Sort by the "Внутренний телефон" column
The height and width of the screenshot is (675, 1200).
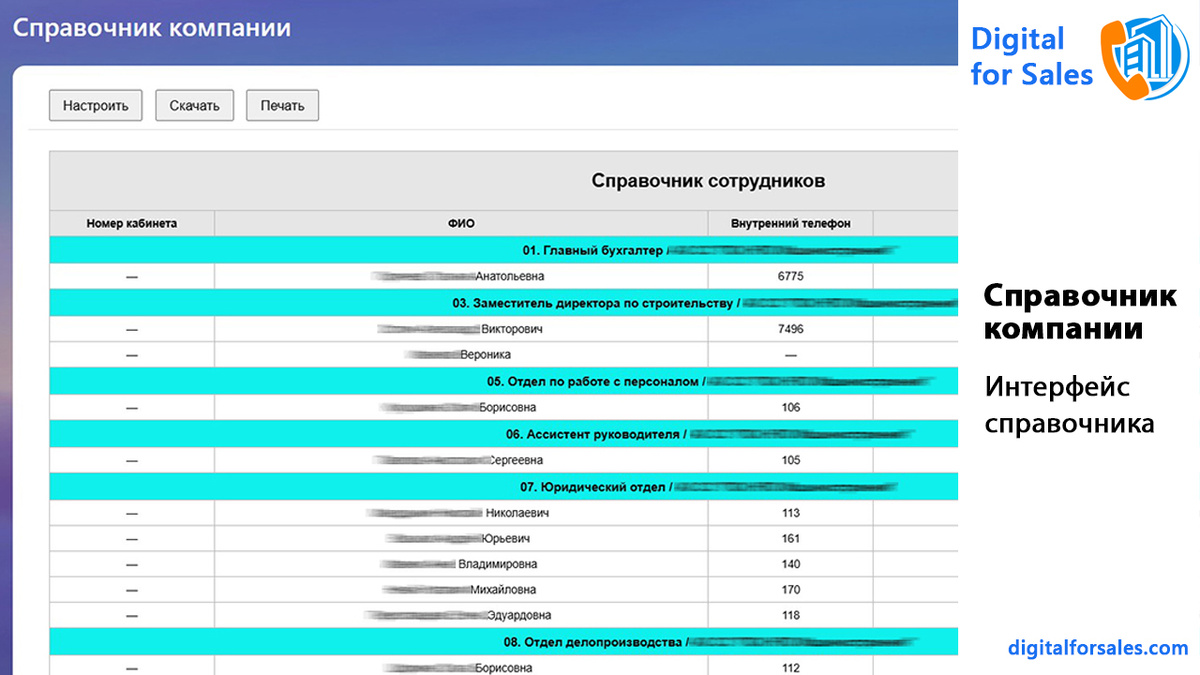(x=791, y=223)
